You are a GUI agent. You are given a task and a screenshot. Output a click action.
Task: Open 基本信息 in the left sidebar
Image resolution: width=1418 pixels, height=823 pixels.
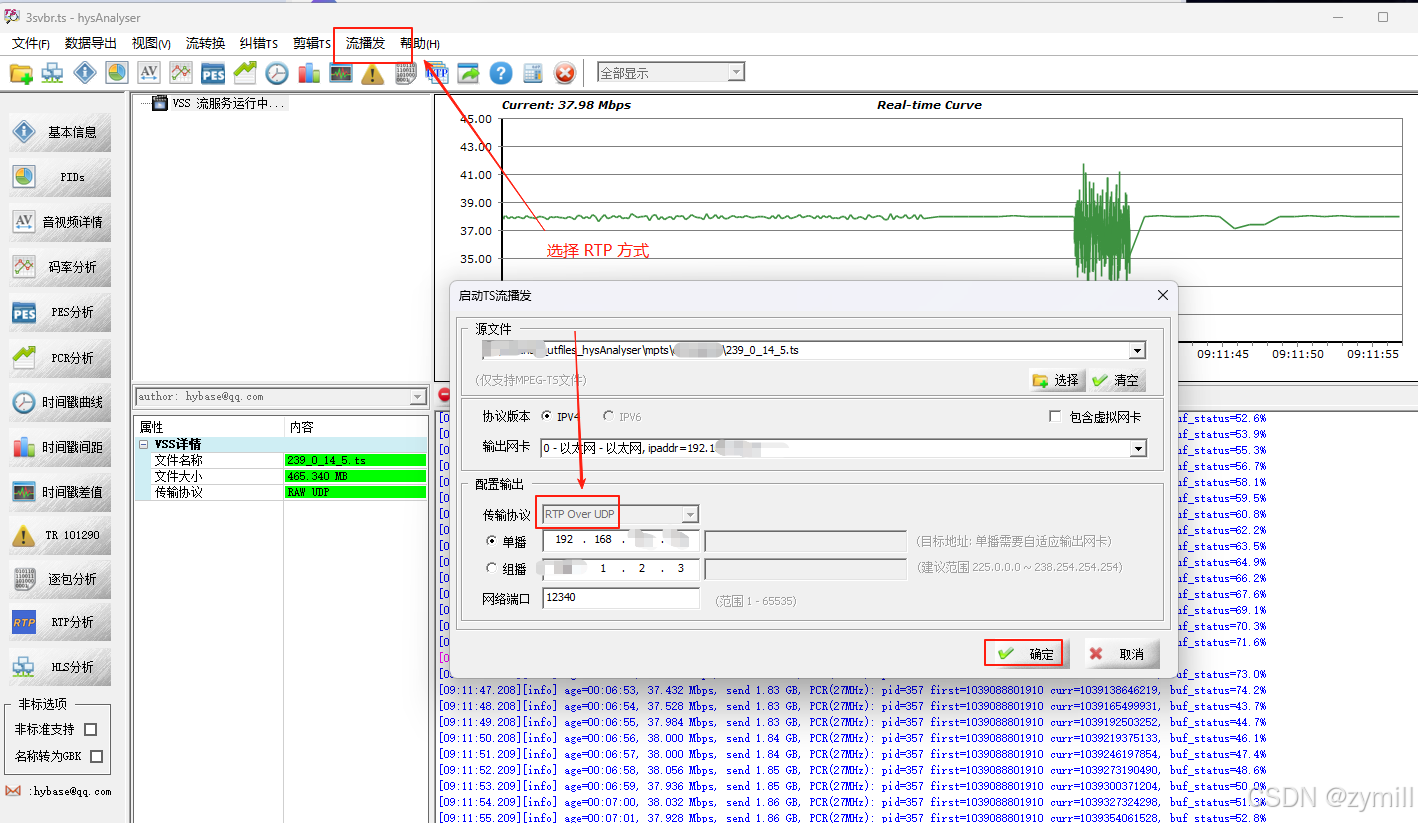[60, 132]
